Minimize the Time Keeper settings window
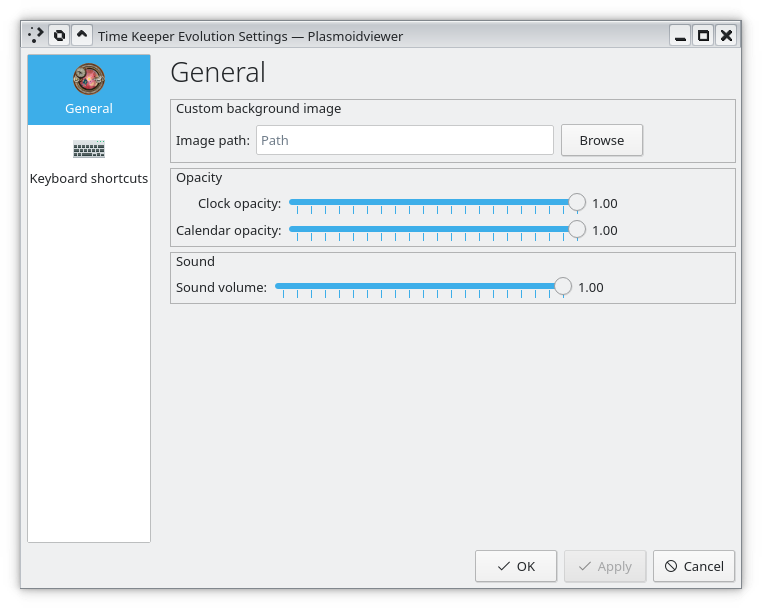The width and height of the screenshot is (762, 609). pos(680,35)
